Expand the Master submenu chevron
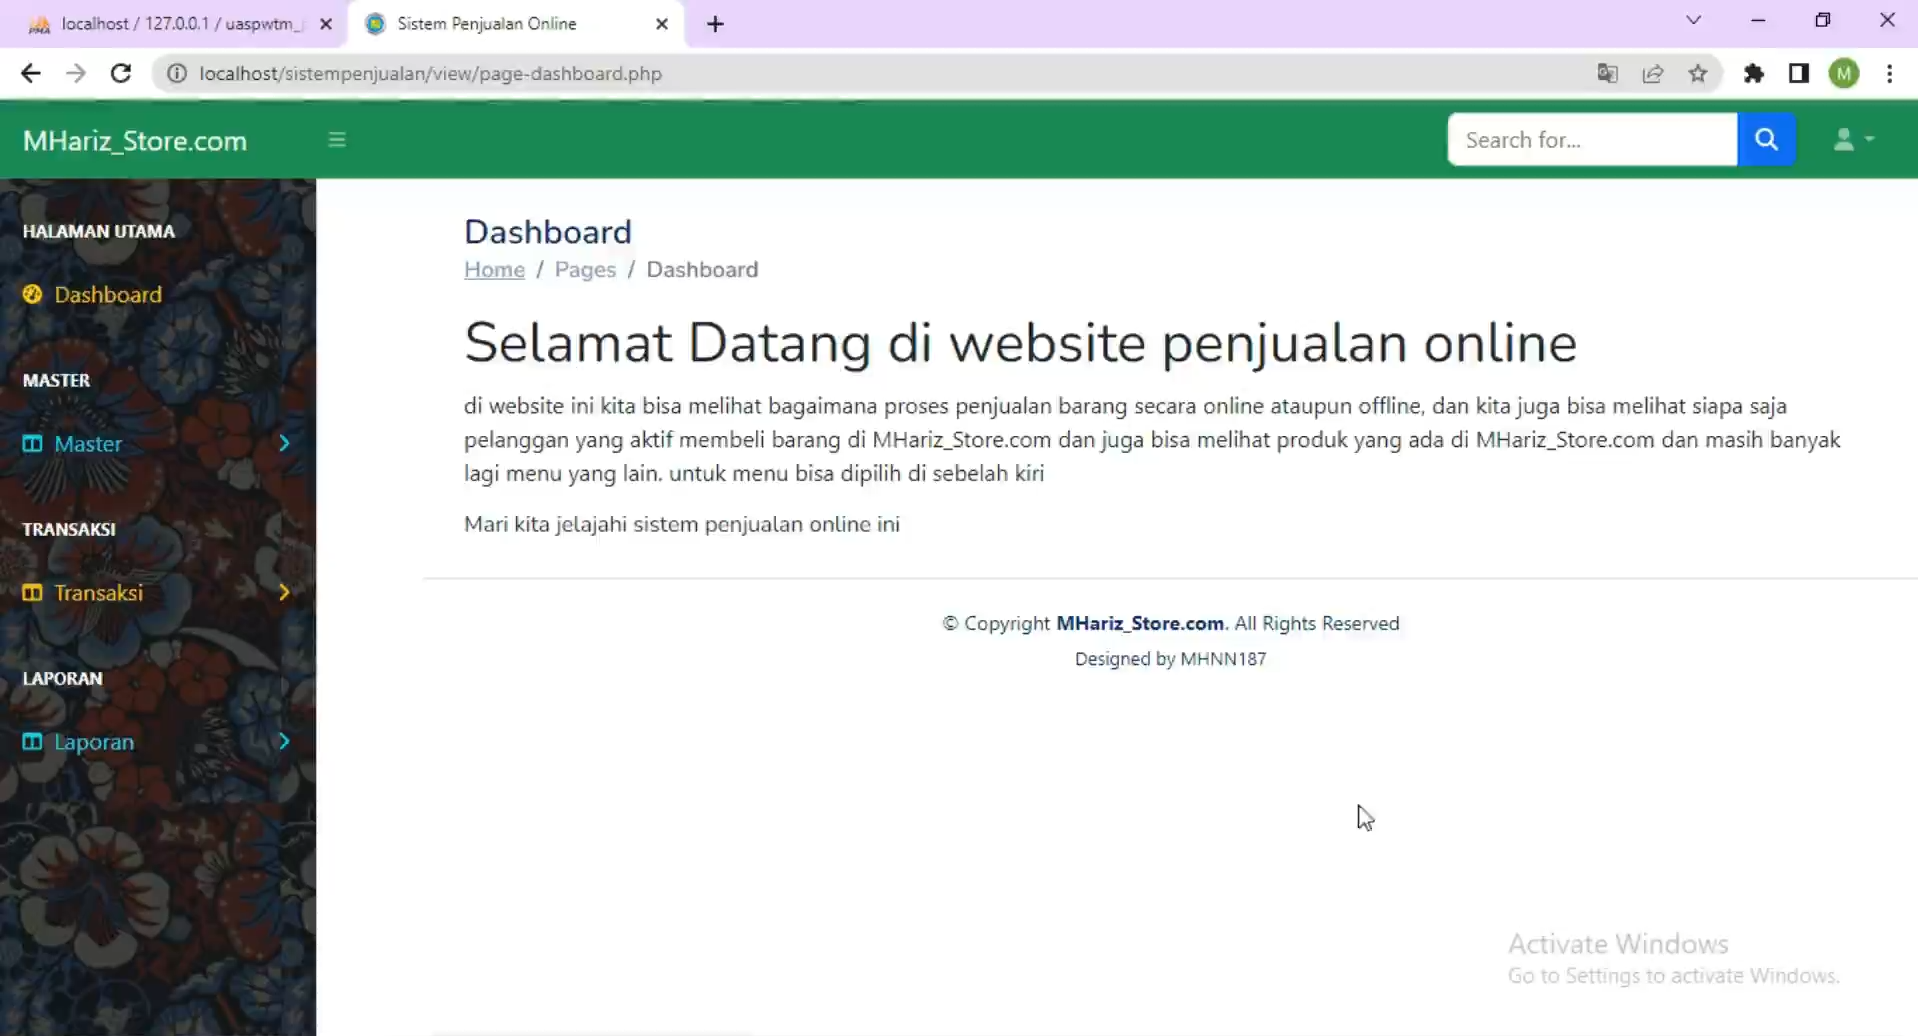The width and height of the screenshot is (1918, 1036). coord(285,443)
